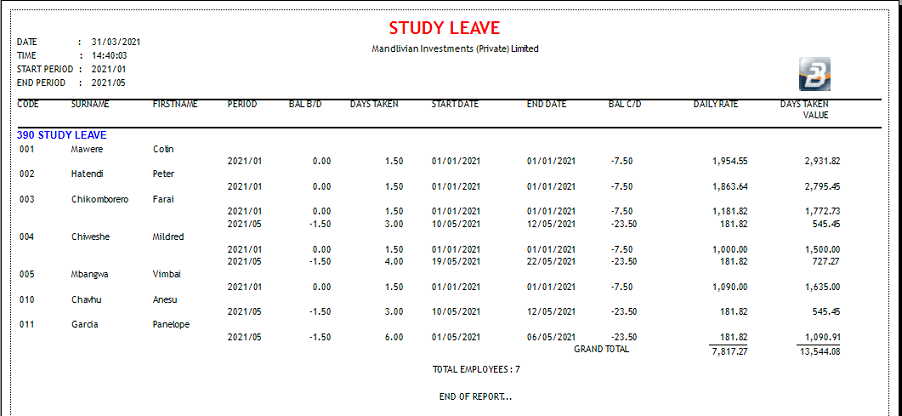Click Chiweshe's end date 22/05/2021
Viewport: 902px width, 416px height.
(551, 261)
